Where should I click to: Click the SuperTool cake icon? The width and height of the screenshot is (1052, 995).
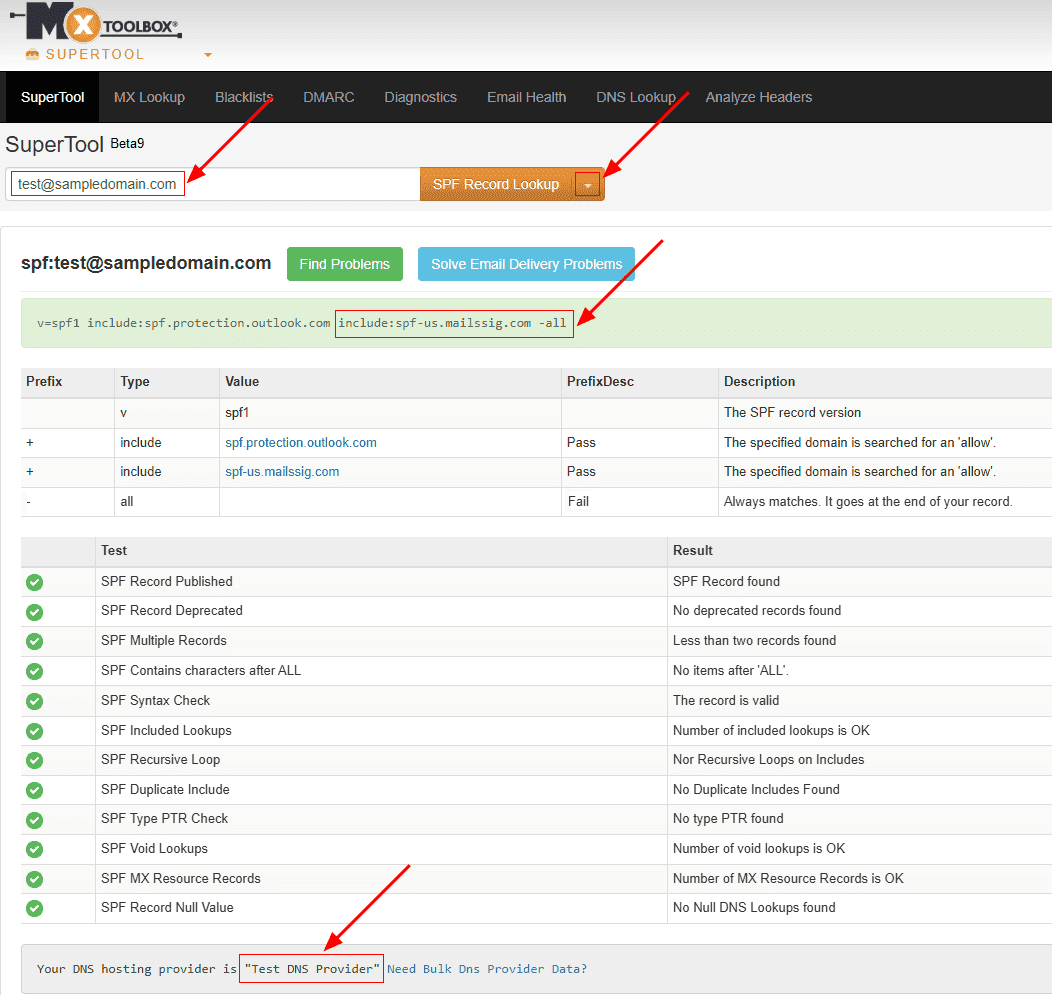click(33, 54)
